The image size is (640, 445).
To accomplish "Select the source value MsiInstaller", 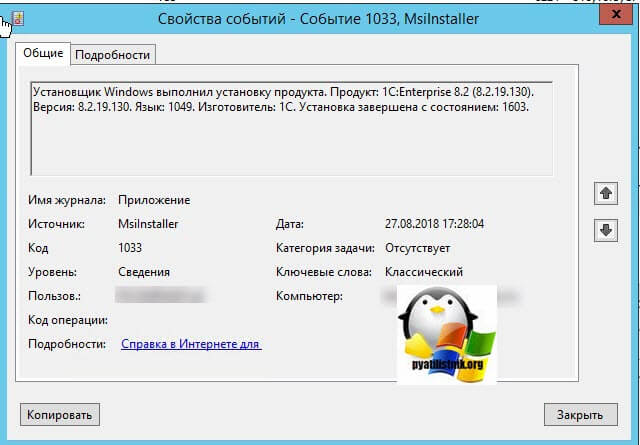I will 148,224.
